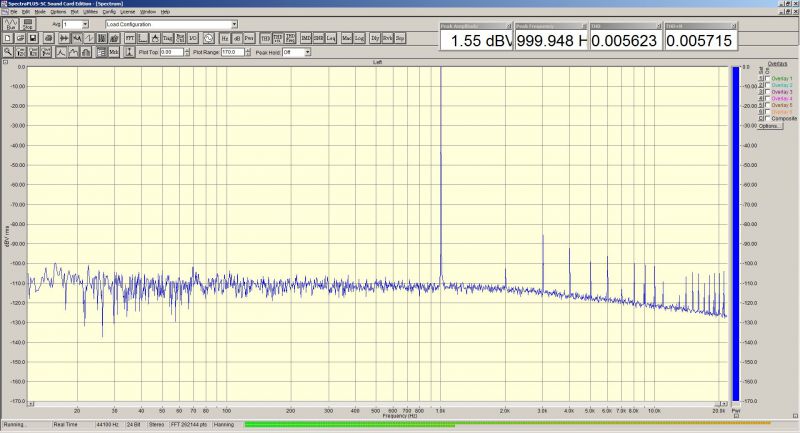Image resolution: width=800 pixels, height=433 pixels.
Task: Click the green input level bar
Action: (x=349, y=424)
